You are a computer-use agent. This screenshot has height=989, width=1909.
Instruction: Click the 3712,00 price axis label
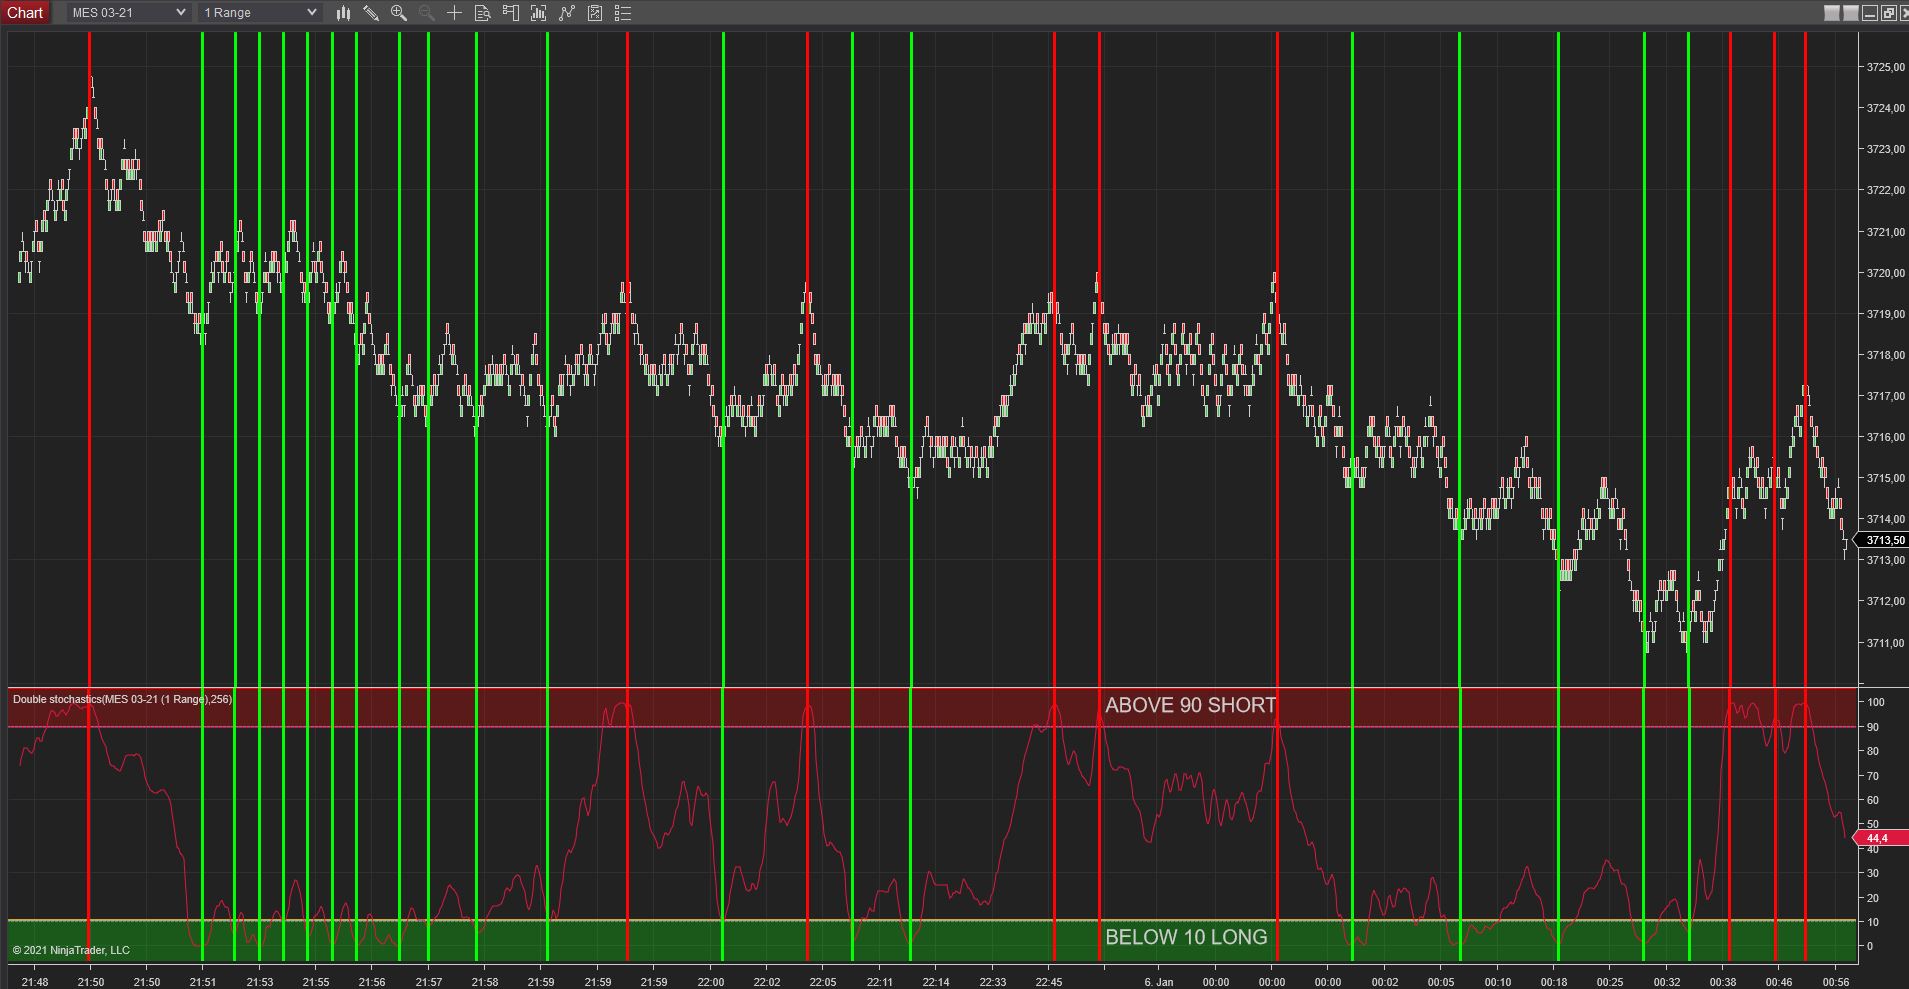pos(1885,601)
